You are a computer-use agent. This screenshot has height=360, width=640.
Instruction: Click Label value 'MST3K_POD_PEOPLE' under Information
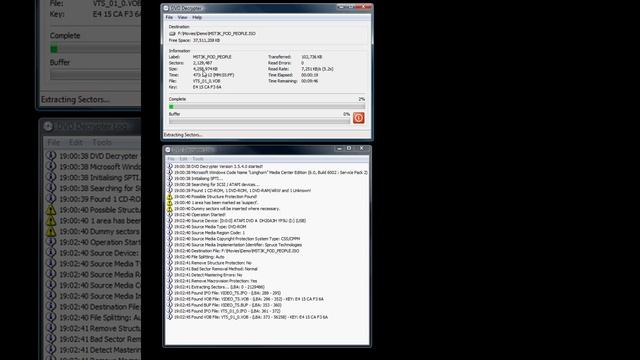click(x=212, y=57)
